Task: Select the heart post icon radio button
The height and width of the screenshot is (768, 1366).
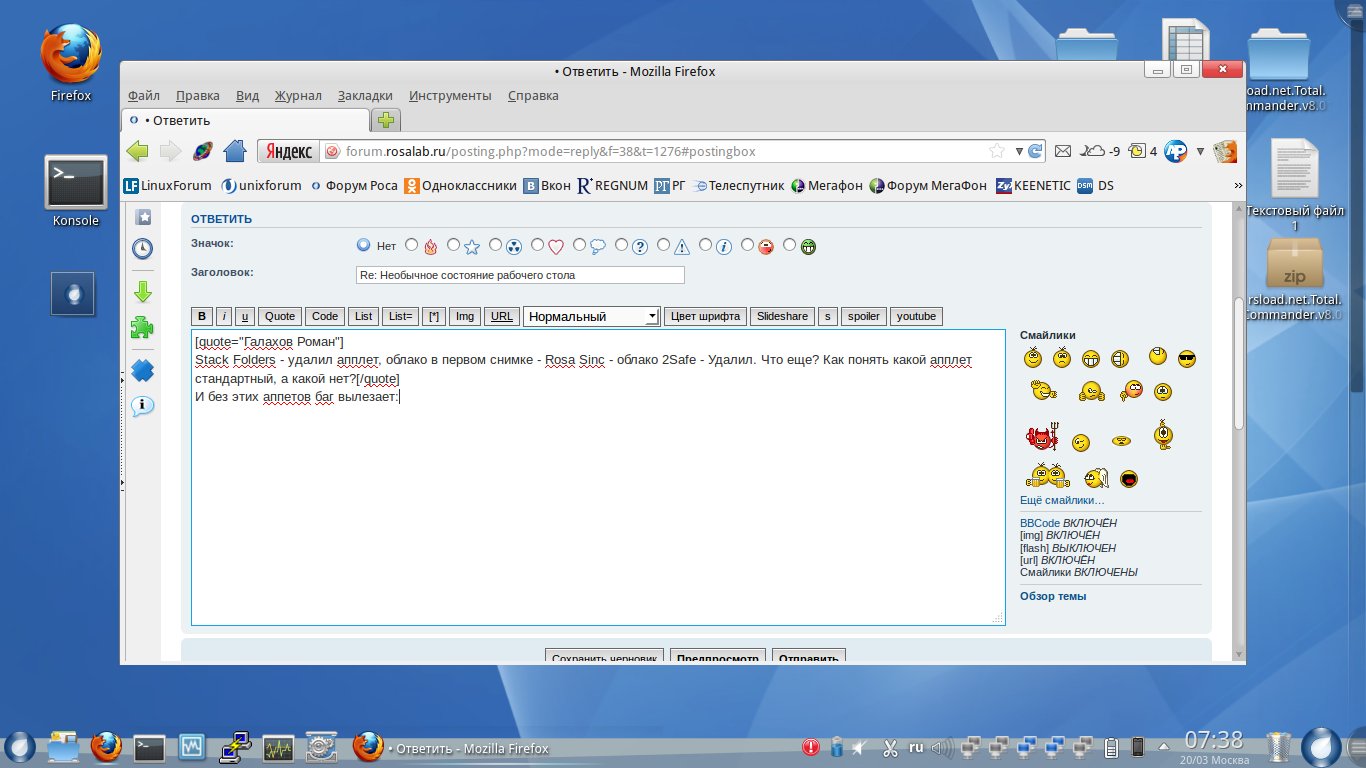Action: (x=538, y=245)
